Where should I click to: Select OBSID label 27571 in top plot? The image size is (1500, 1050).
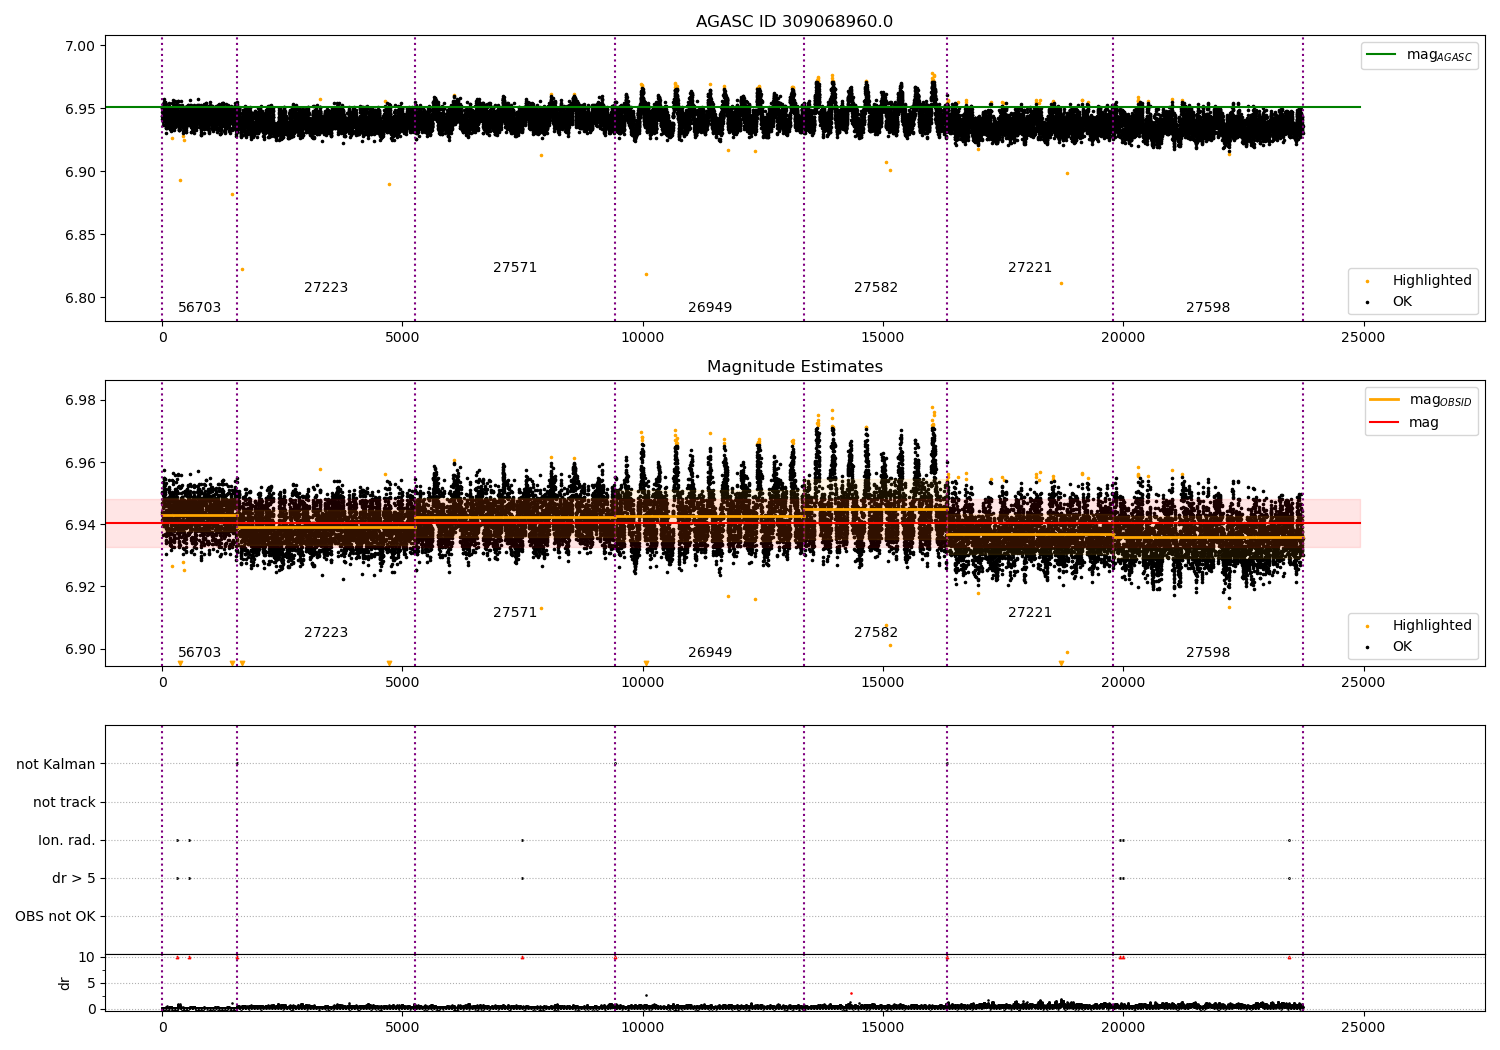[x=515, y=268]
